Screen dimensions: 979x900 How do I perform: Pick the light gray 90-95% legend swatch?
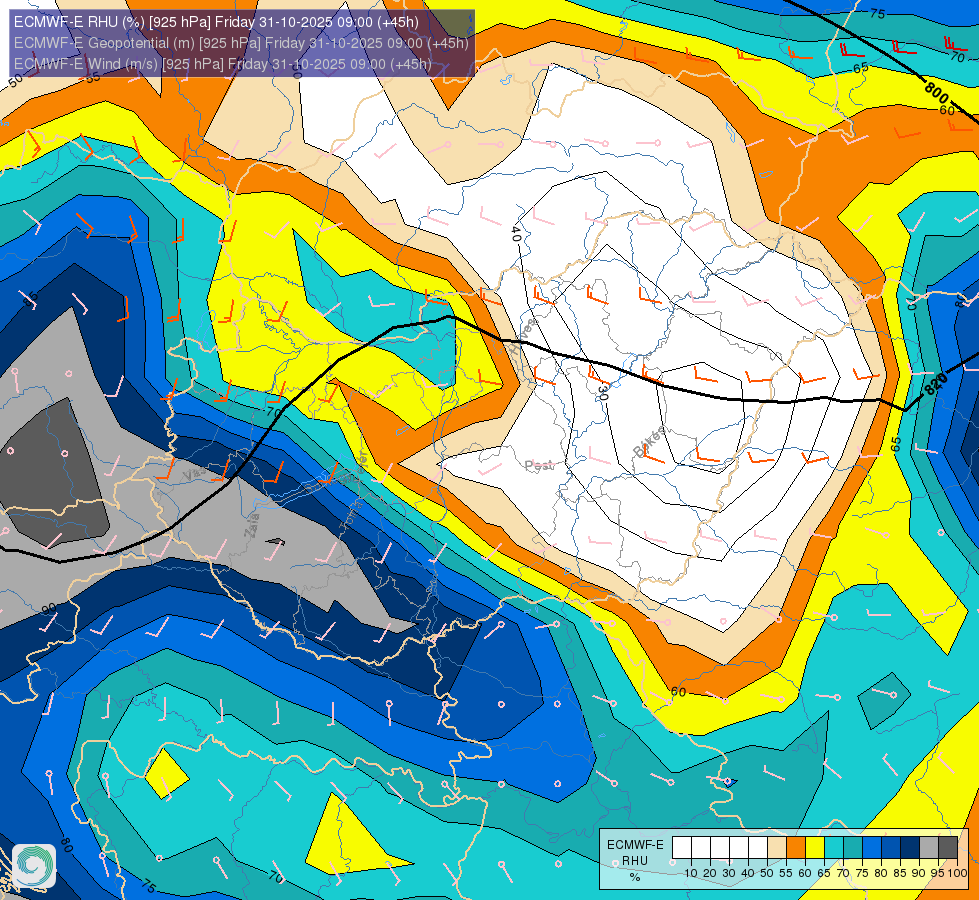coord(929,848)
